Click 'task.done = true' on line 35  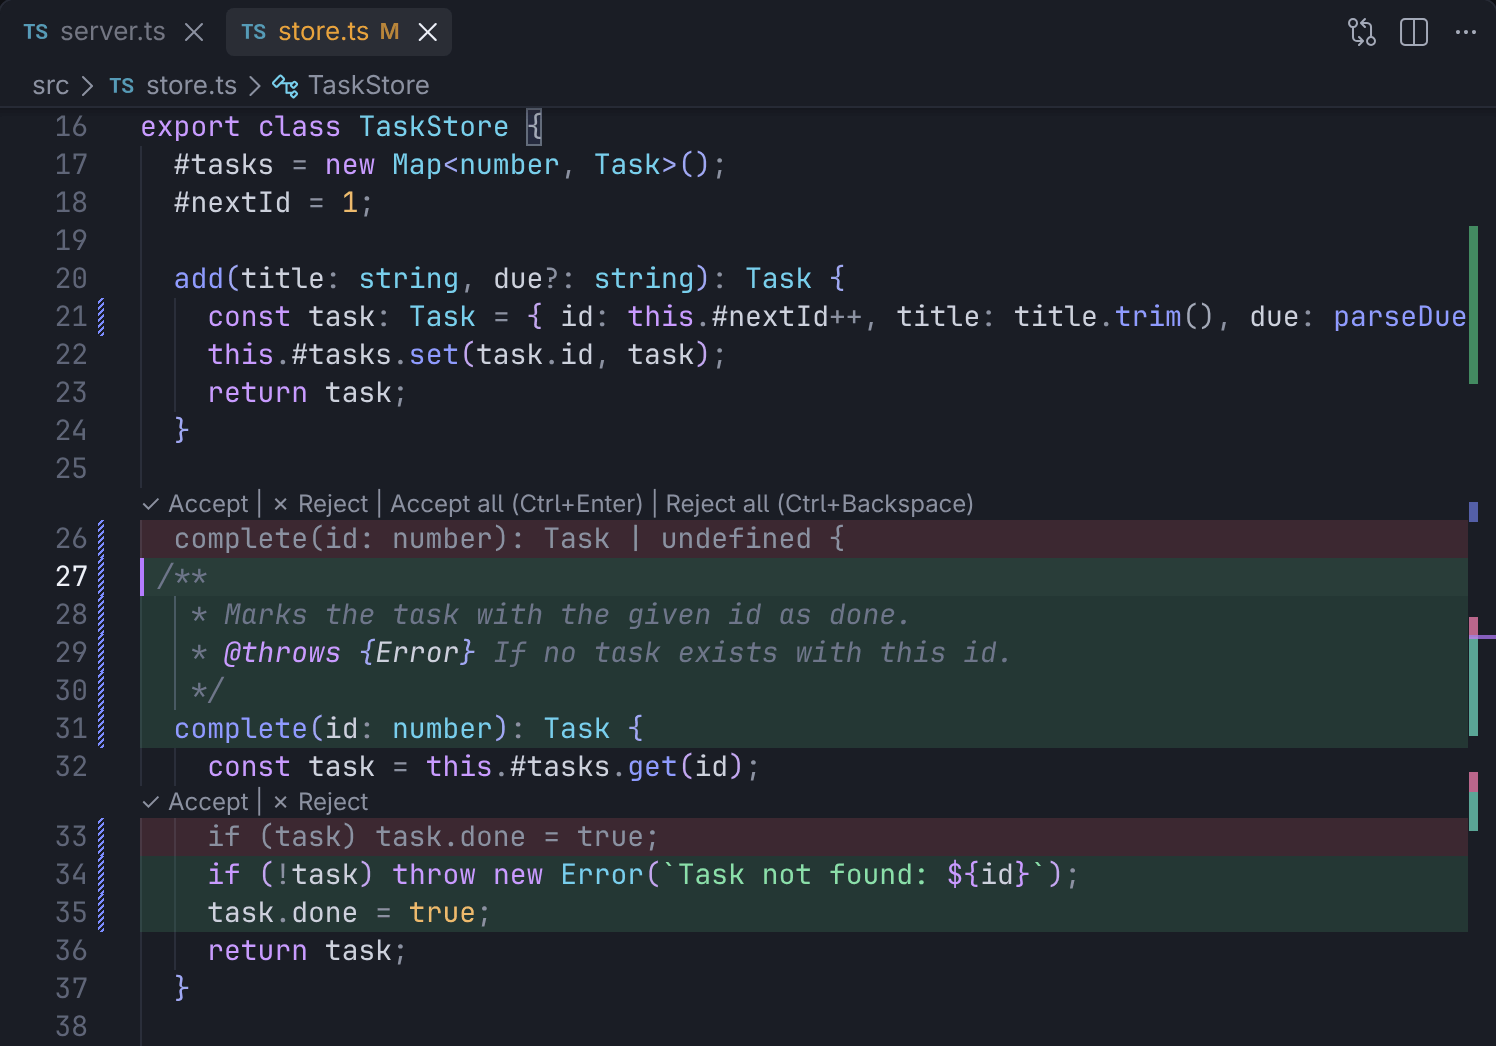[x=341, y=913]
